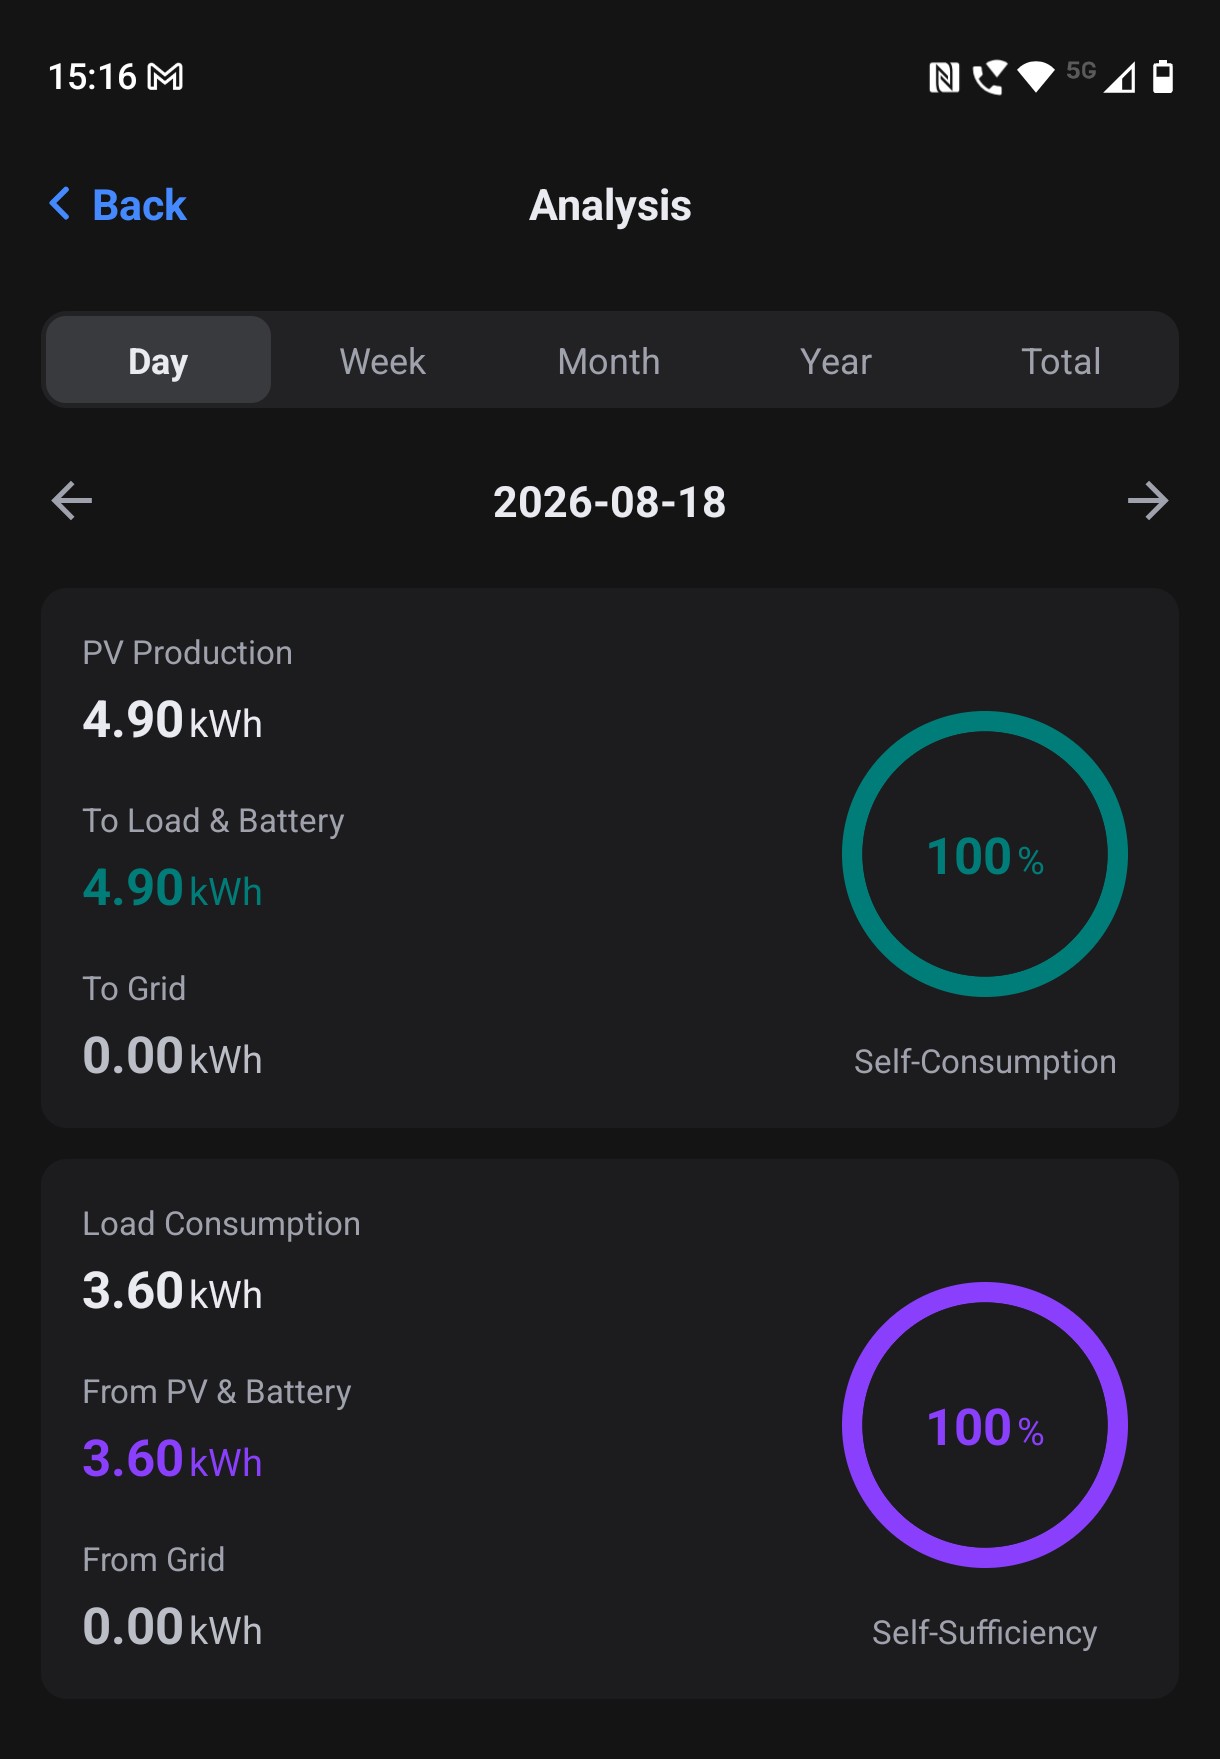Switch to the Year tab
The width and height of the screenshot is (1220, 1759).
pyautogui.click(x=836, y=360)
